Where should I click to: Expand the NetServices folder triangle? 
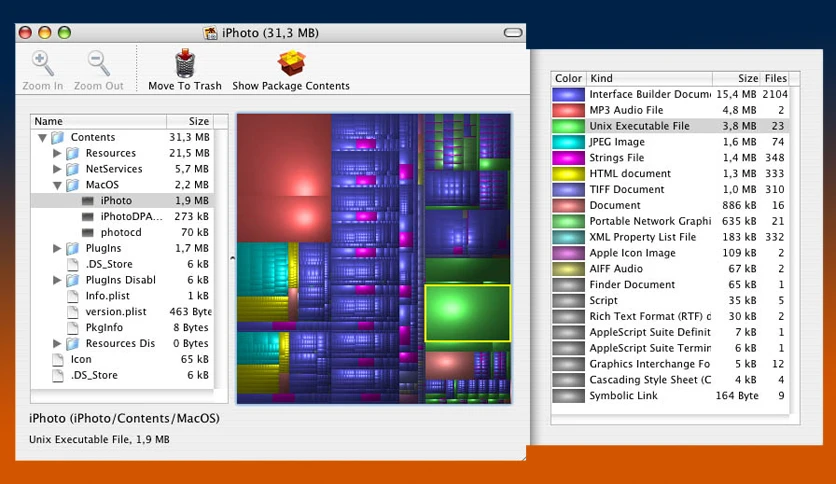tap(57, 169)
